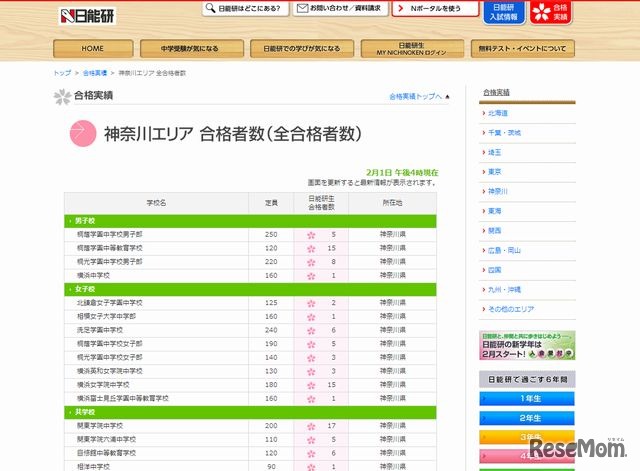Image resolution: width=640 pixels, height=471 pixels.
Task: Click the pink arrow circle beside the title
Action: [x=83, y=133]
